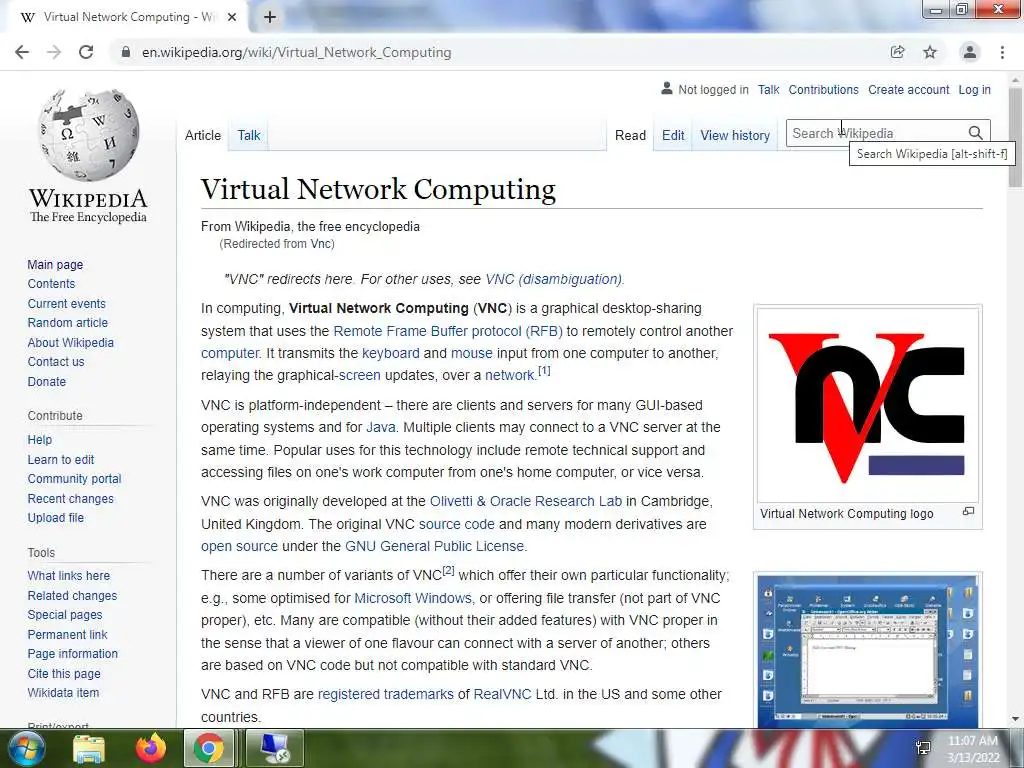Viewport: 1024px width, 768px height.
Task: Open File Explorer from the taskbar
Action: point(89,749)
